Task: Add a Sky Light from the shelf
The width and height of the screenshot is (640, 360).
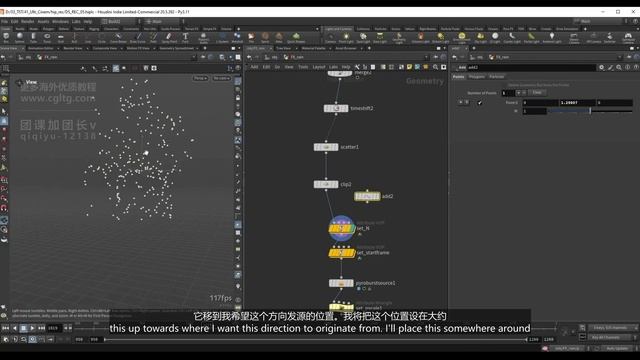Action: (x=480, y=38)
